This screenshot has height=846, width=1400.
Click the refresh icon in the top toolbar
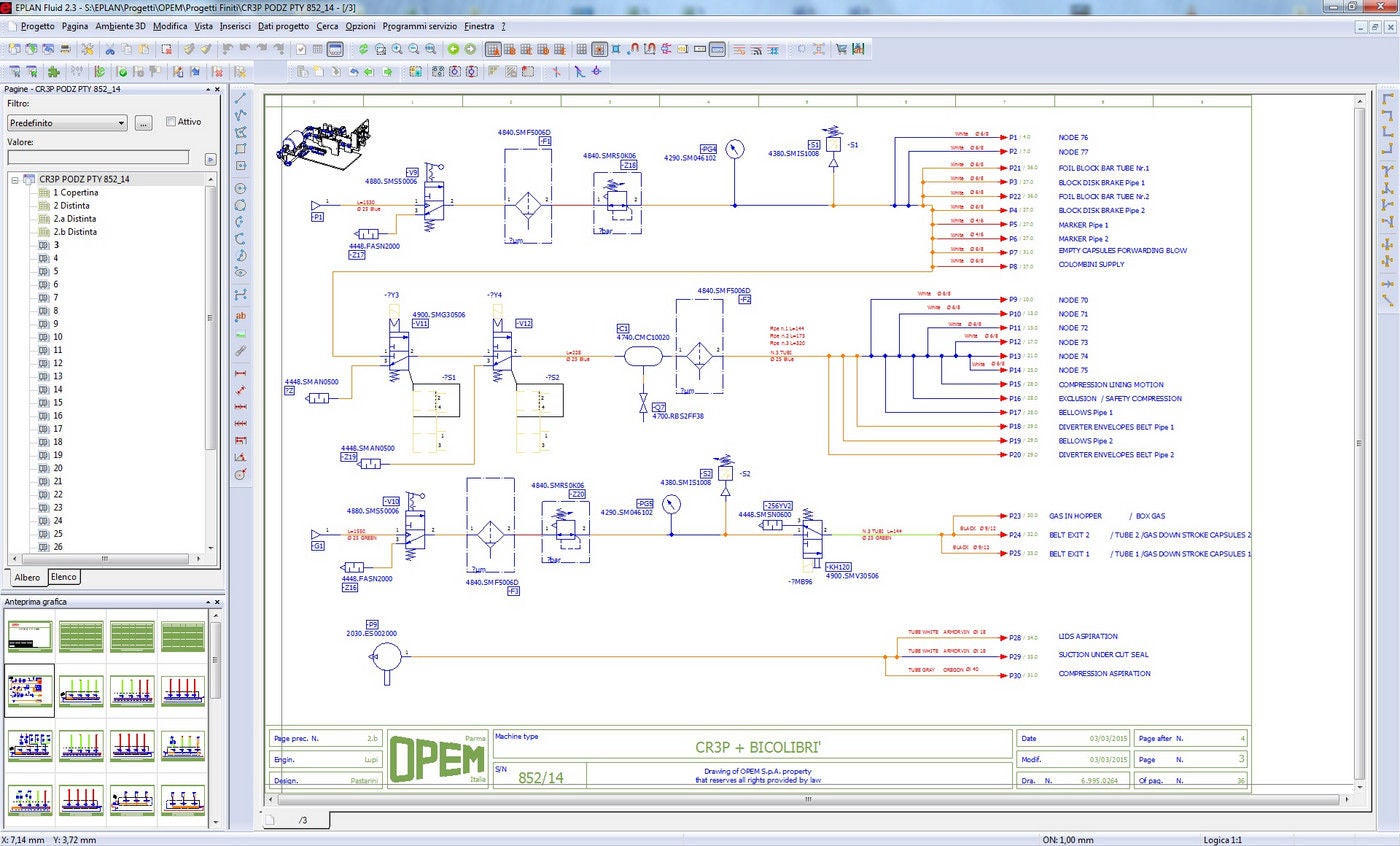tap(364, 48)
